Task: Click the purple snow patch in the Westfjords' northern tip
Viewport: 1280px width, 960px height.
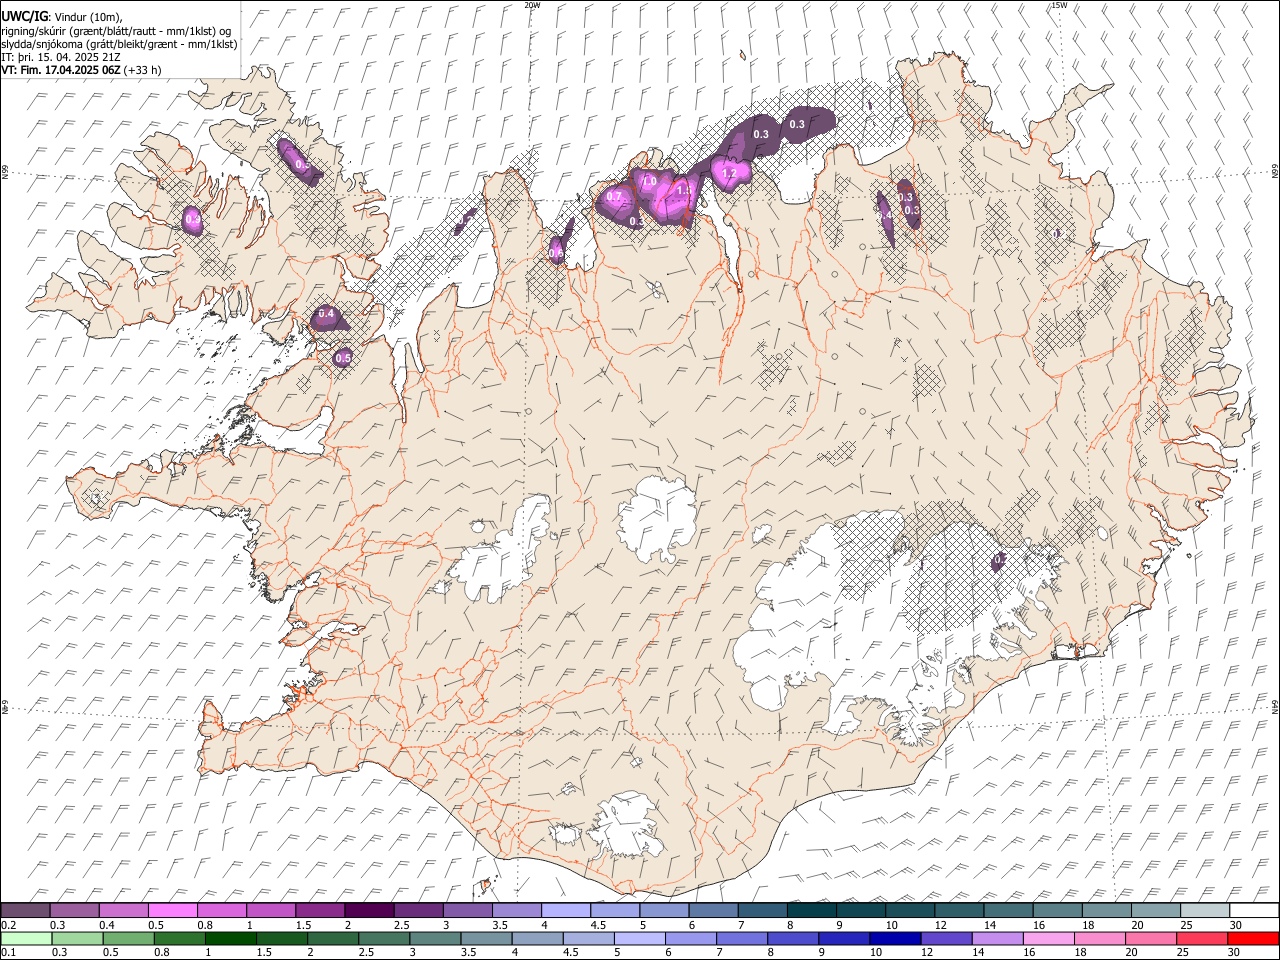Action: [299, 162]
